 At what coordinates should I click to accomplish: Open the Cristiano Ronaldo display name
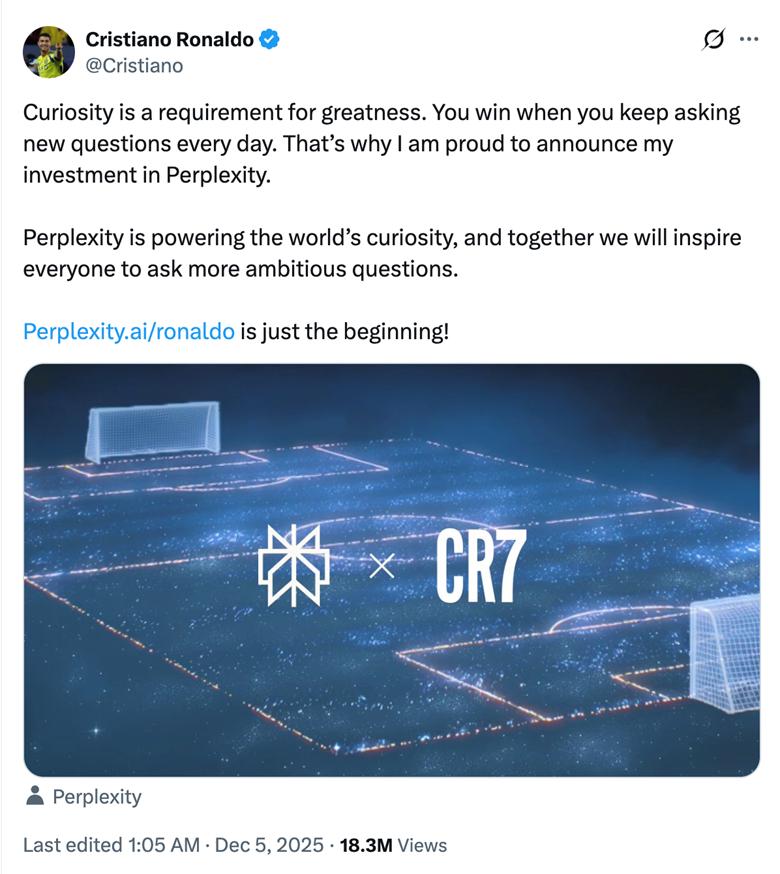pos(169,40)
